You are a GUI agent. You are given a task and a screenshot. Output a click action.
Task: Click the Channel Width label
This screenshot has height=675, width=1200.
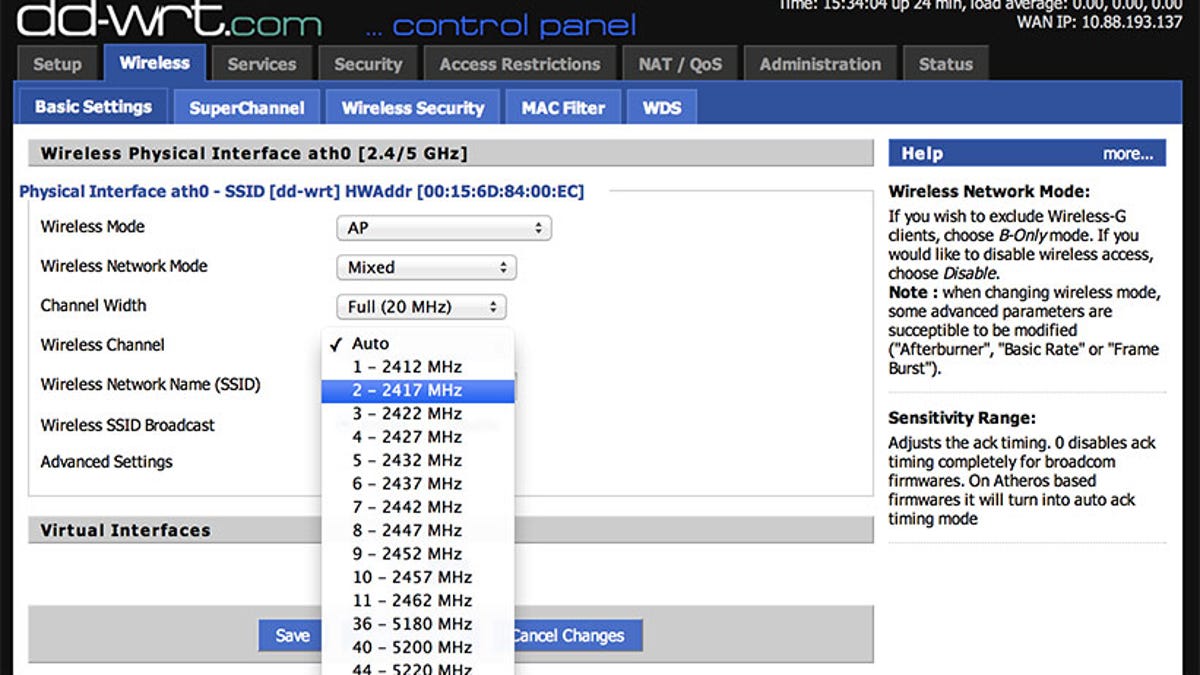tap(93, 306)
